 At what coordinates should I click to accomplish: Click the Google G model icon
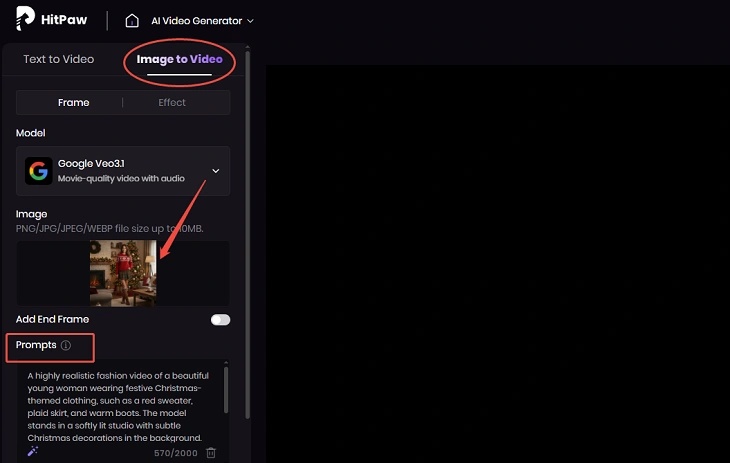point(38,171)
